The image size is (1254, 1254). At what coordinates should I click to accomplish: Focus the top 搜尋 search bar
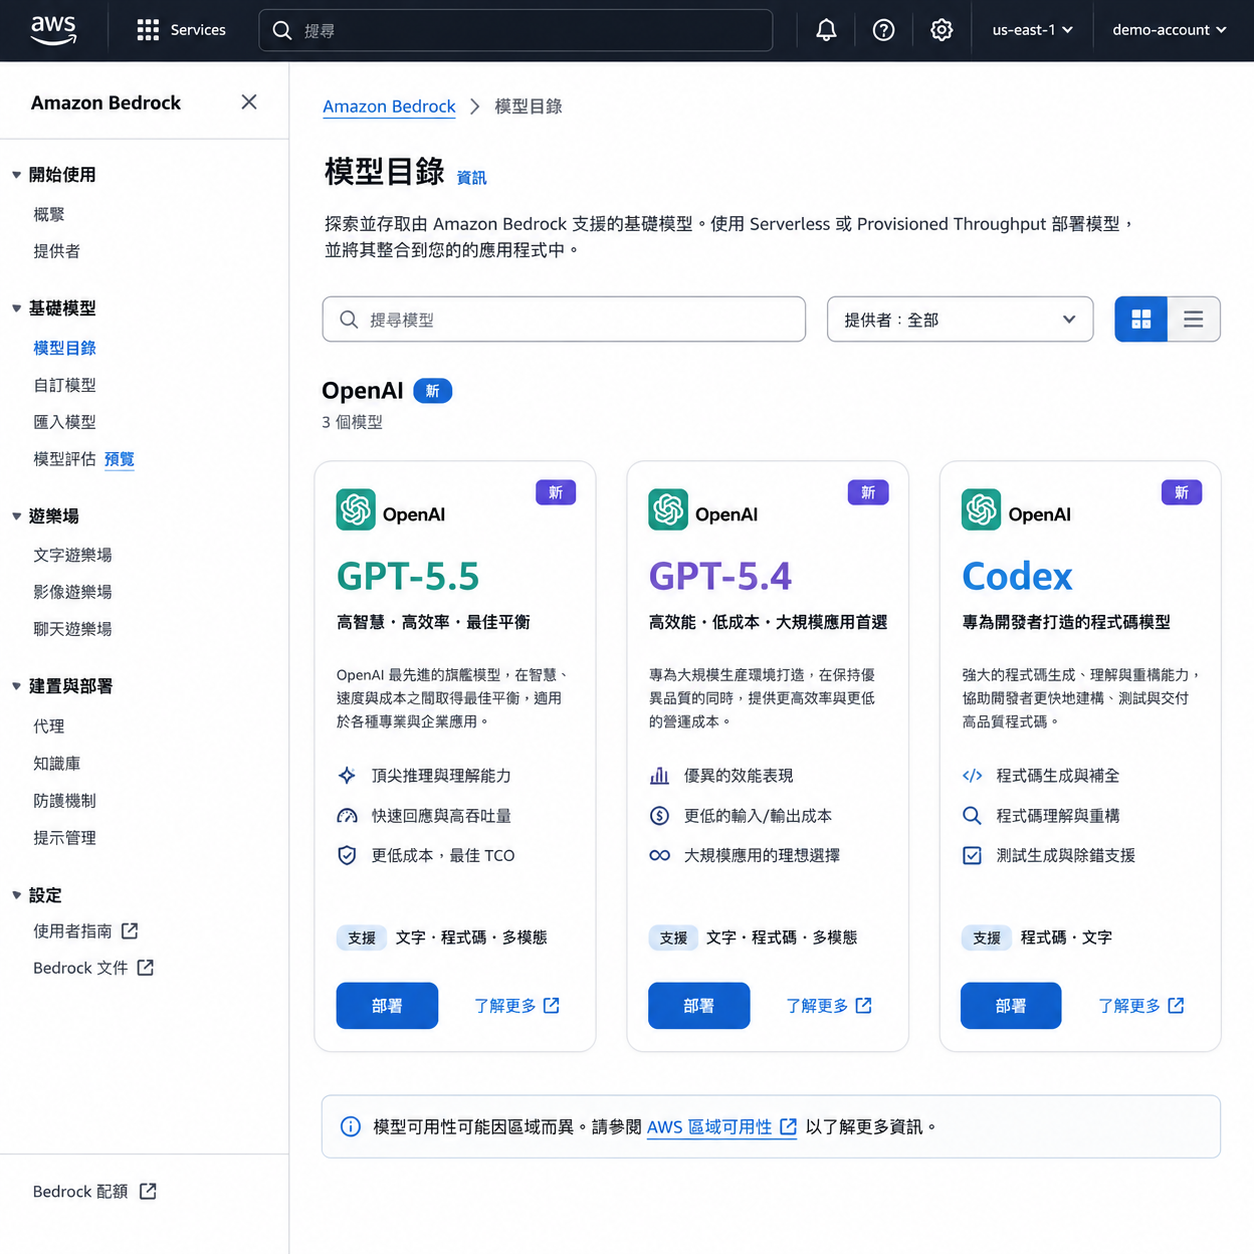click(516, 30)
